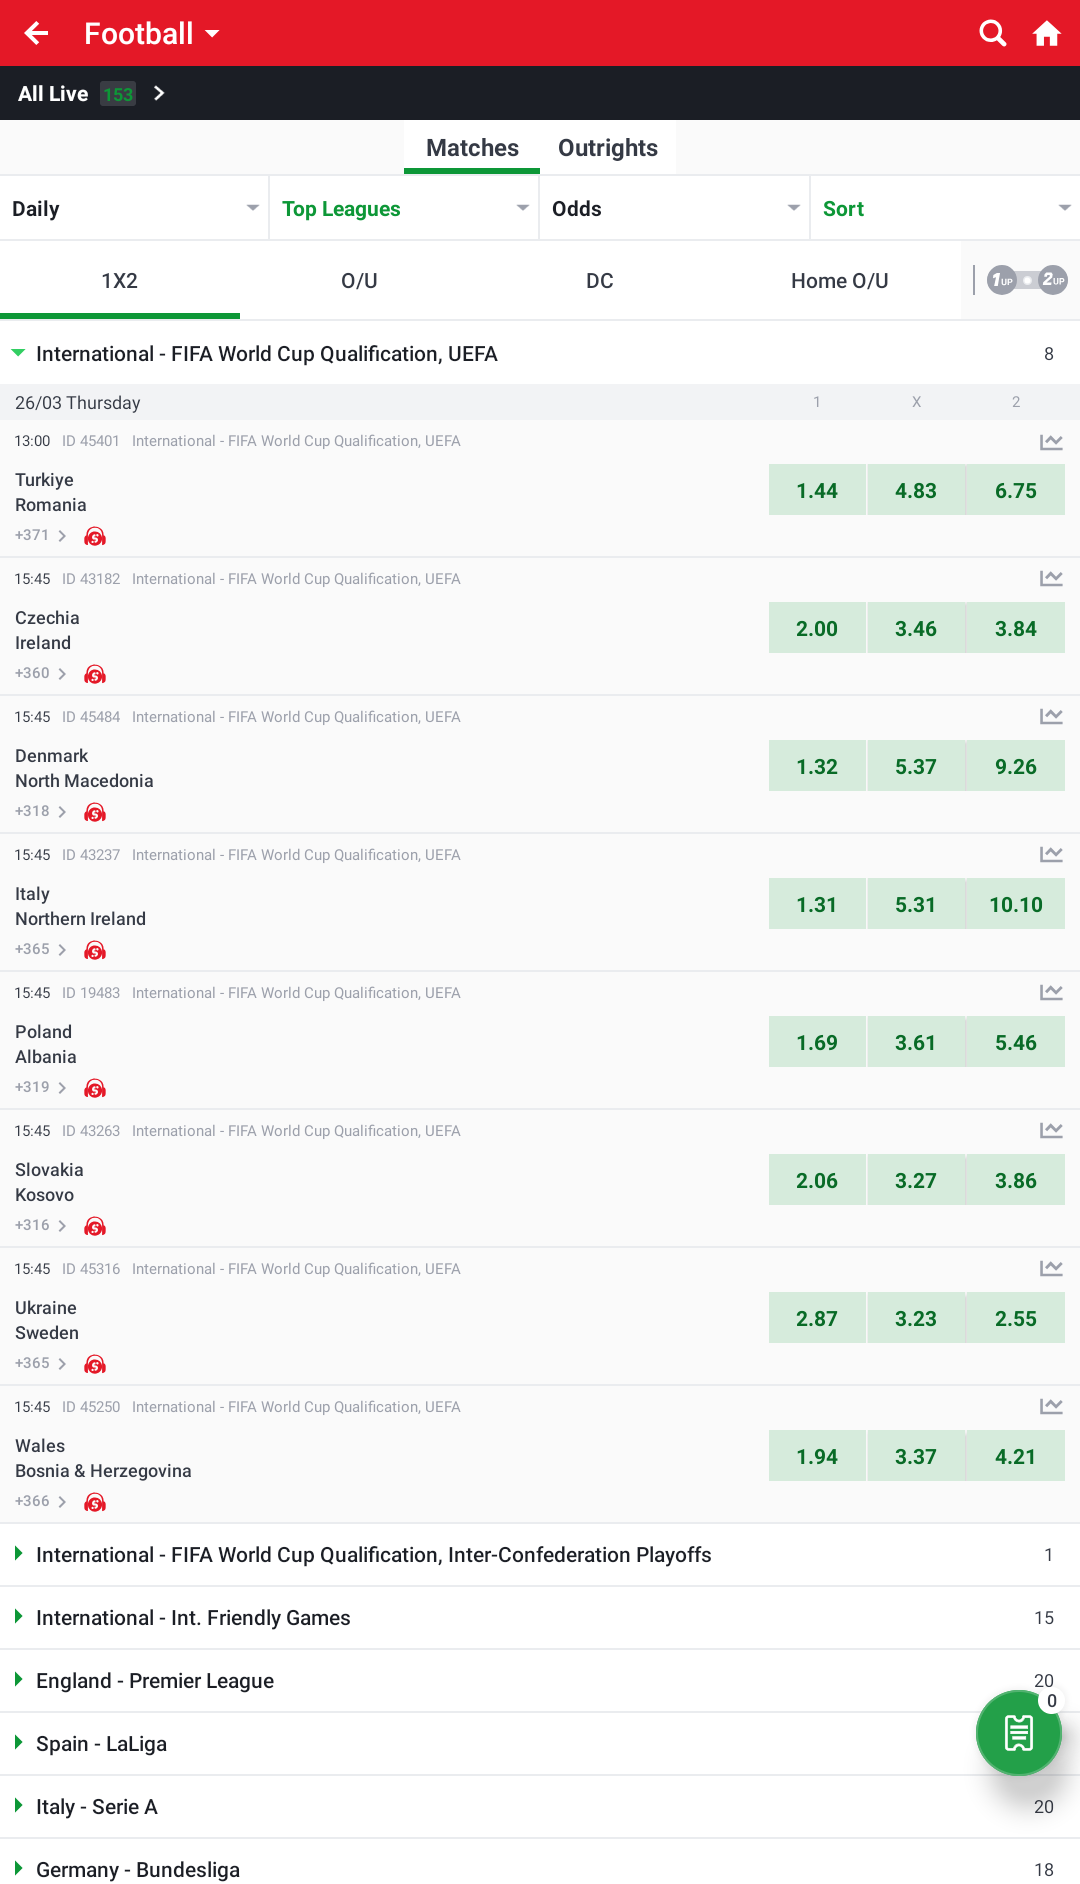Show +365 extra markets for Italy match
1080x1884 pixels.
(x=40, y=949)
